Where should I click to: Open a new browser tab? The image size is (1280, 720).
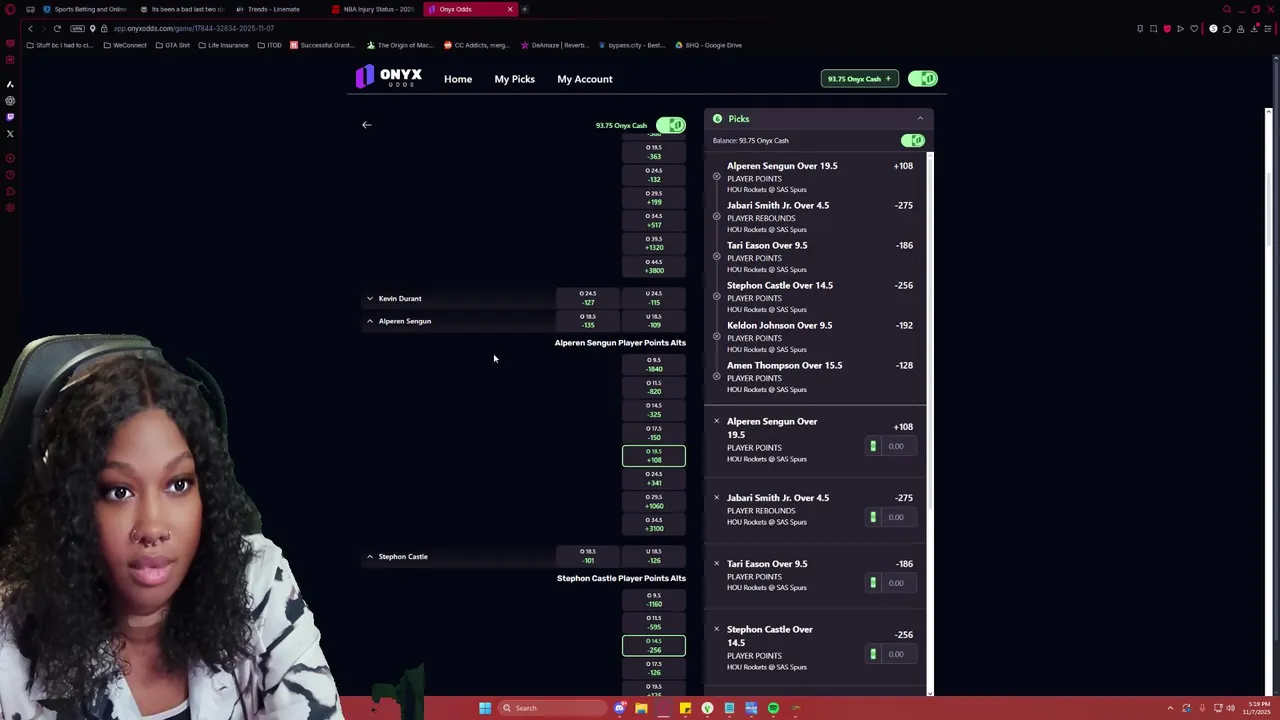(x=524, y=9)
